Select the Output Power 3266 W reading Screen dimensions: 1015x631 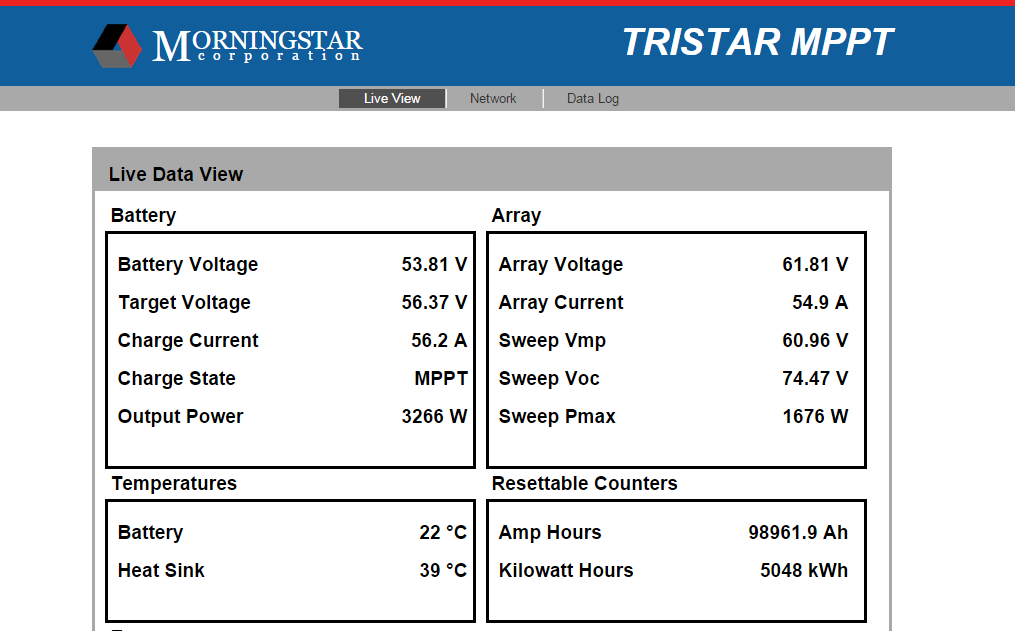434,416
